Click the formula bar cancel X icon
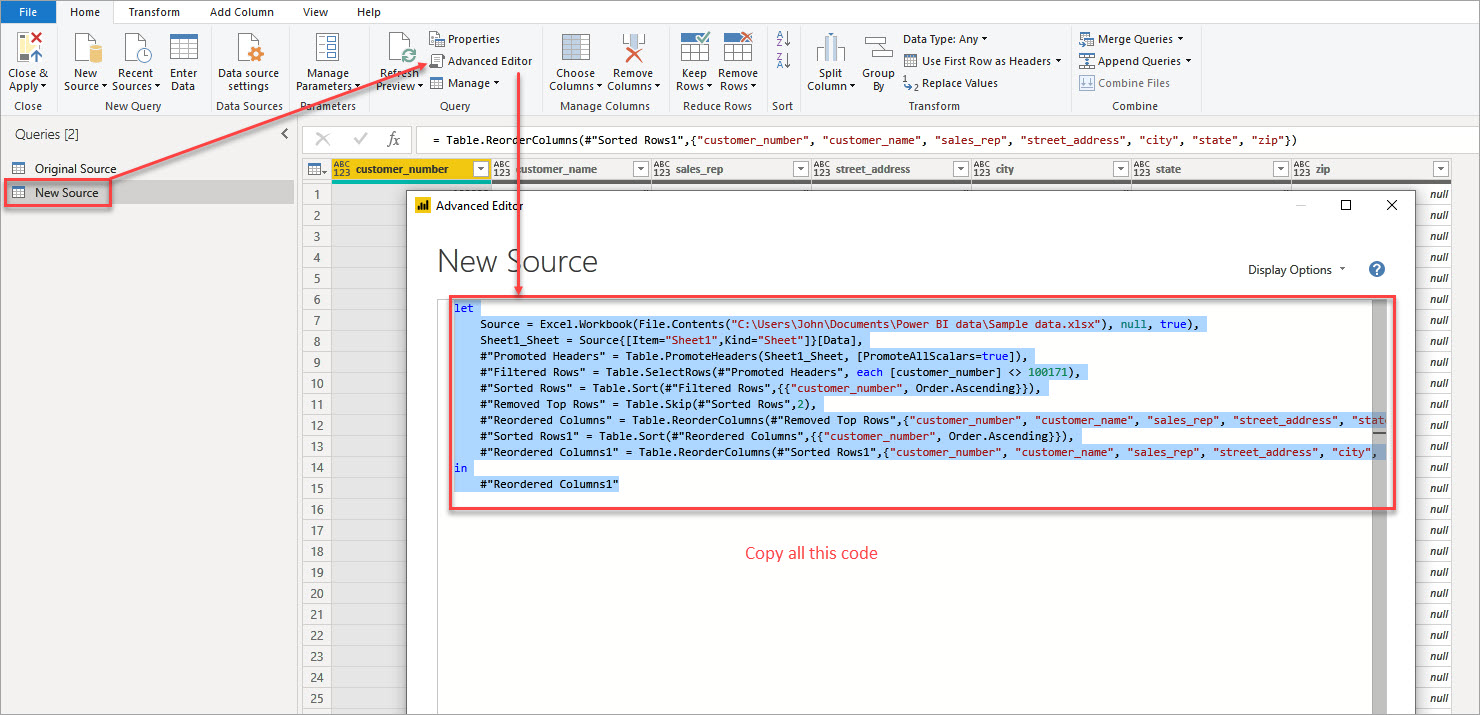 [322, 140]
